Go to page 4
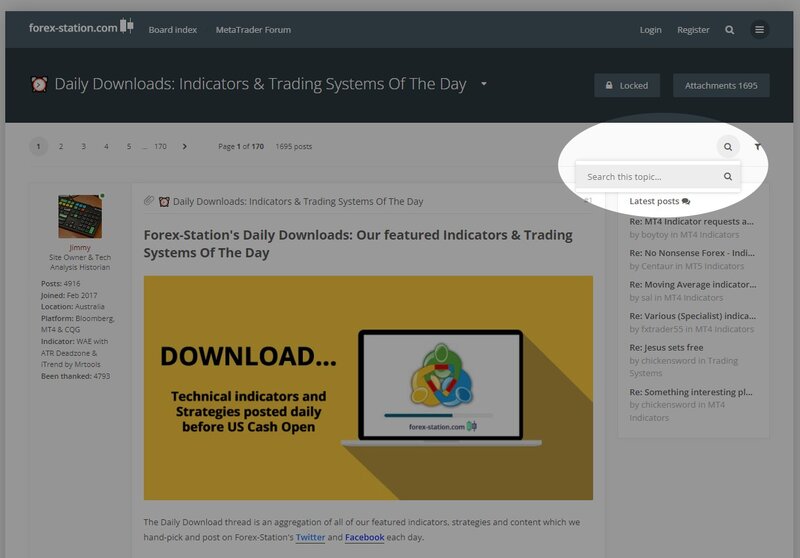 (106, 146)
